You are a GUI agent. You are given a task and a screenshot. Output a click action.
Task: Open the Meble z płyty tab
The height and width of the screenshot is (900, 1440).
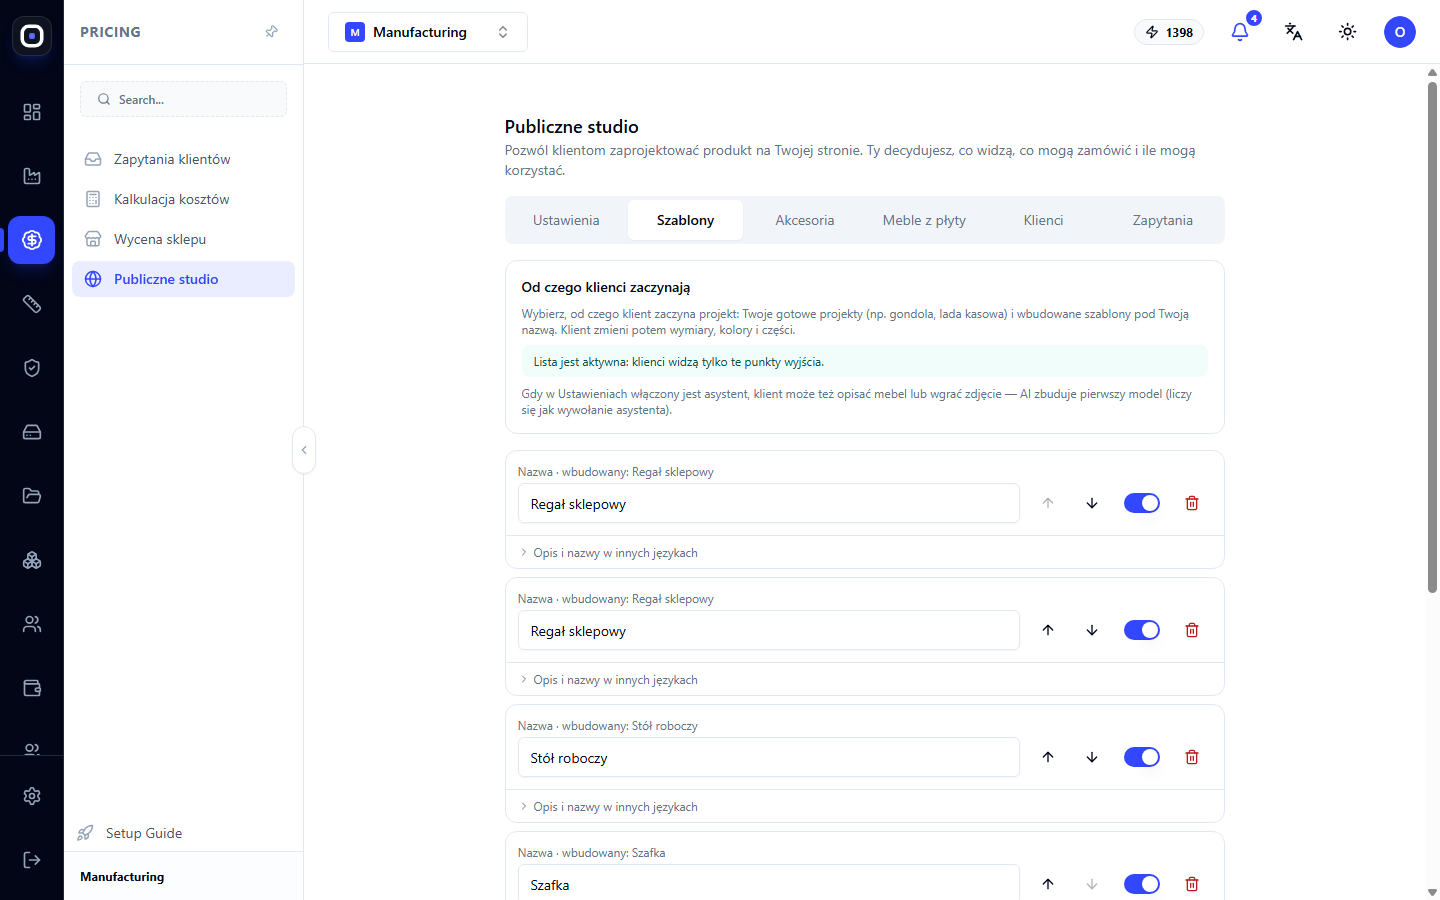tap(924, 220)
